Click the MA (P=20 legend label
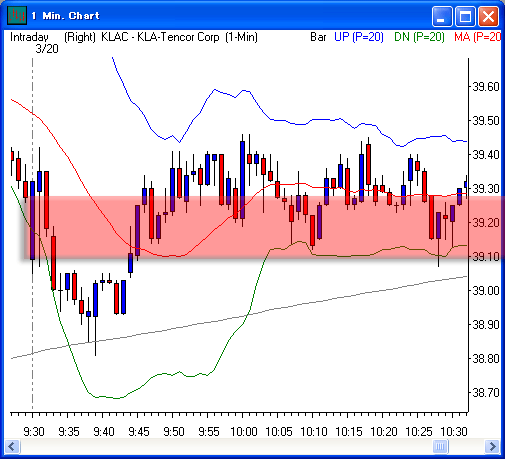The height and width of the screenshot is (459, 505). click(x=477, y=37)
